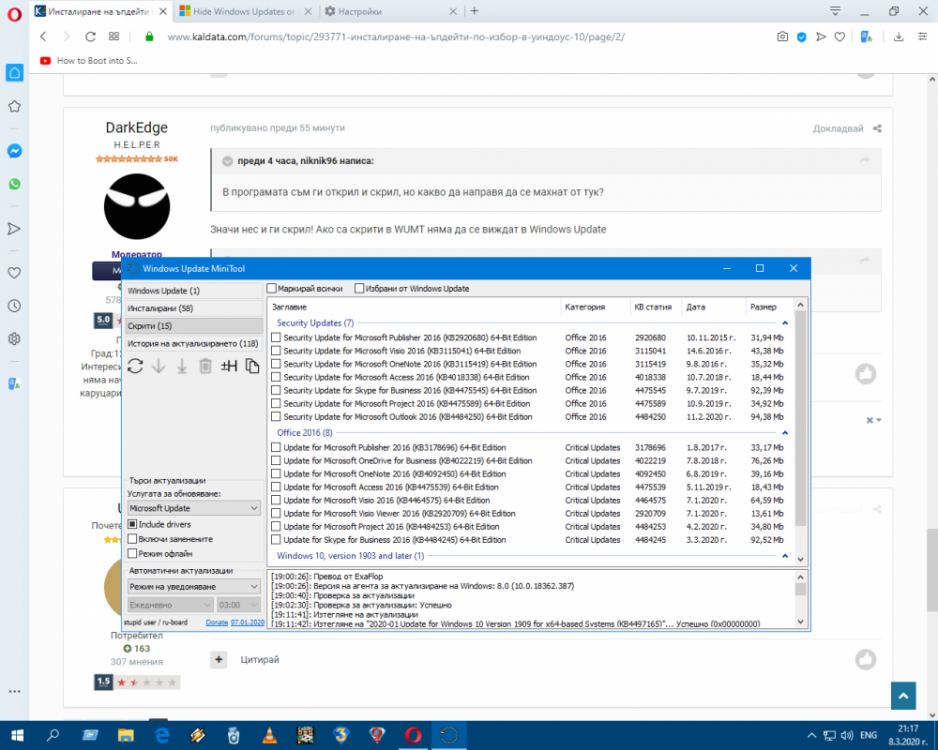Open personal news heart in the Opera sidebar

[x=14, y=273]
